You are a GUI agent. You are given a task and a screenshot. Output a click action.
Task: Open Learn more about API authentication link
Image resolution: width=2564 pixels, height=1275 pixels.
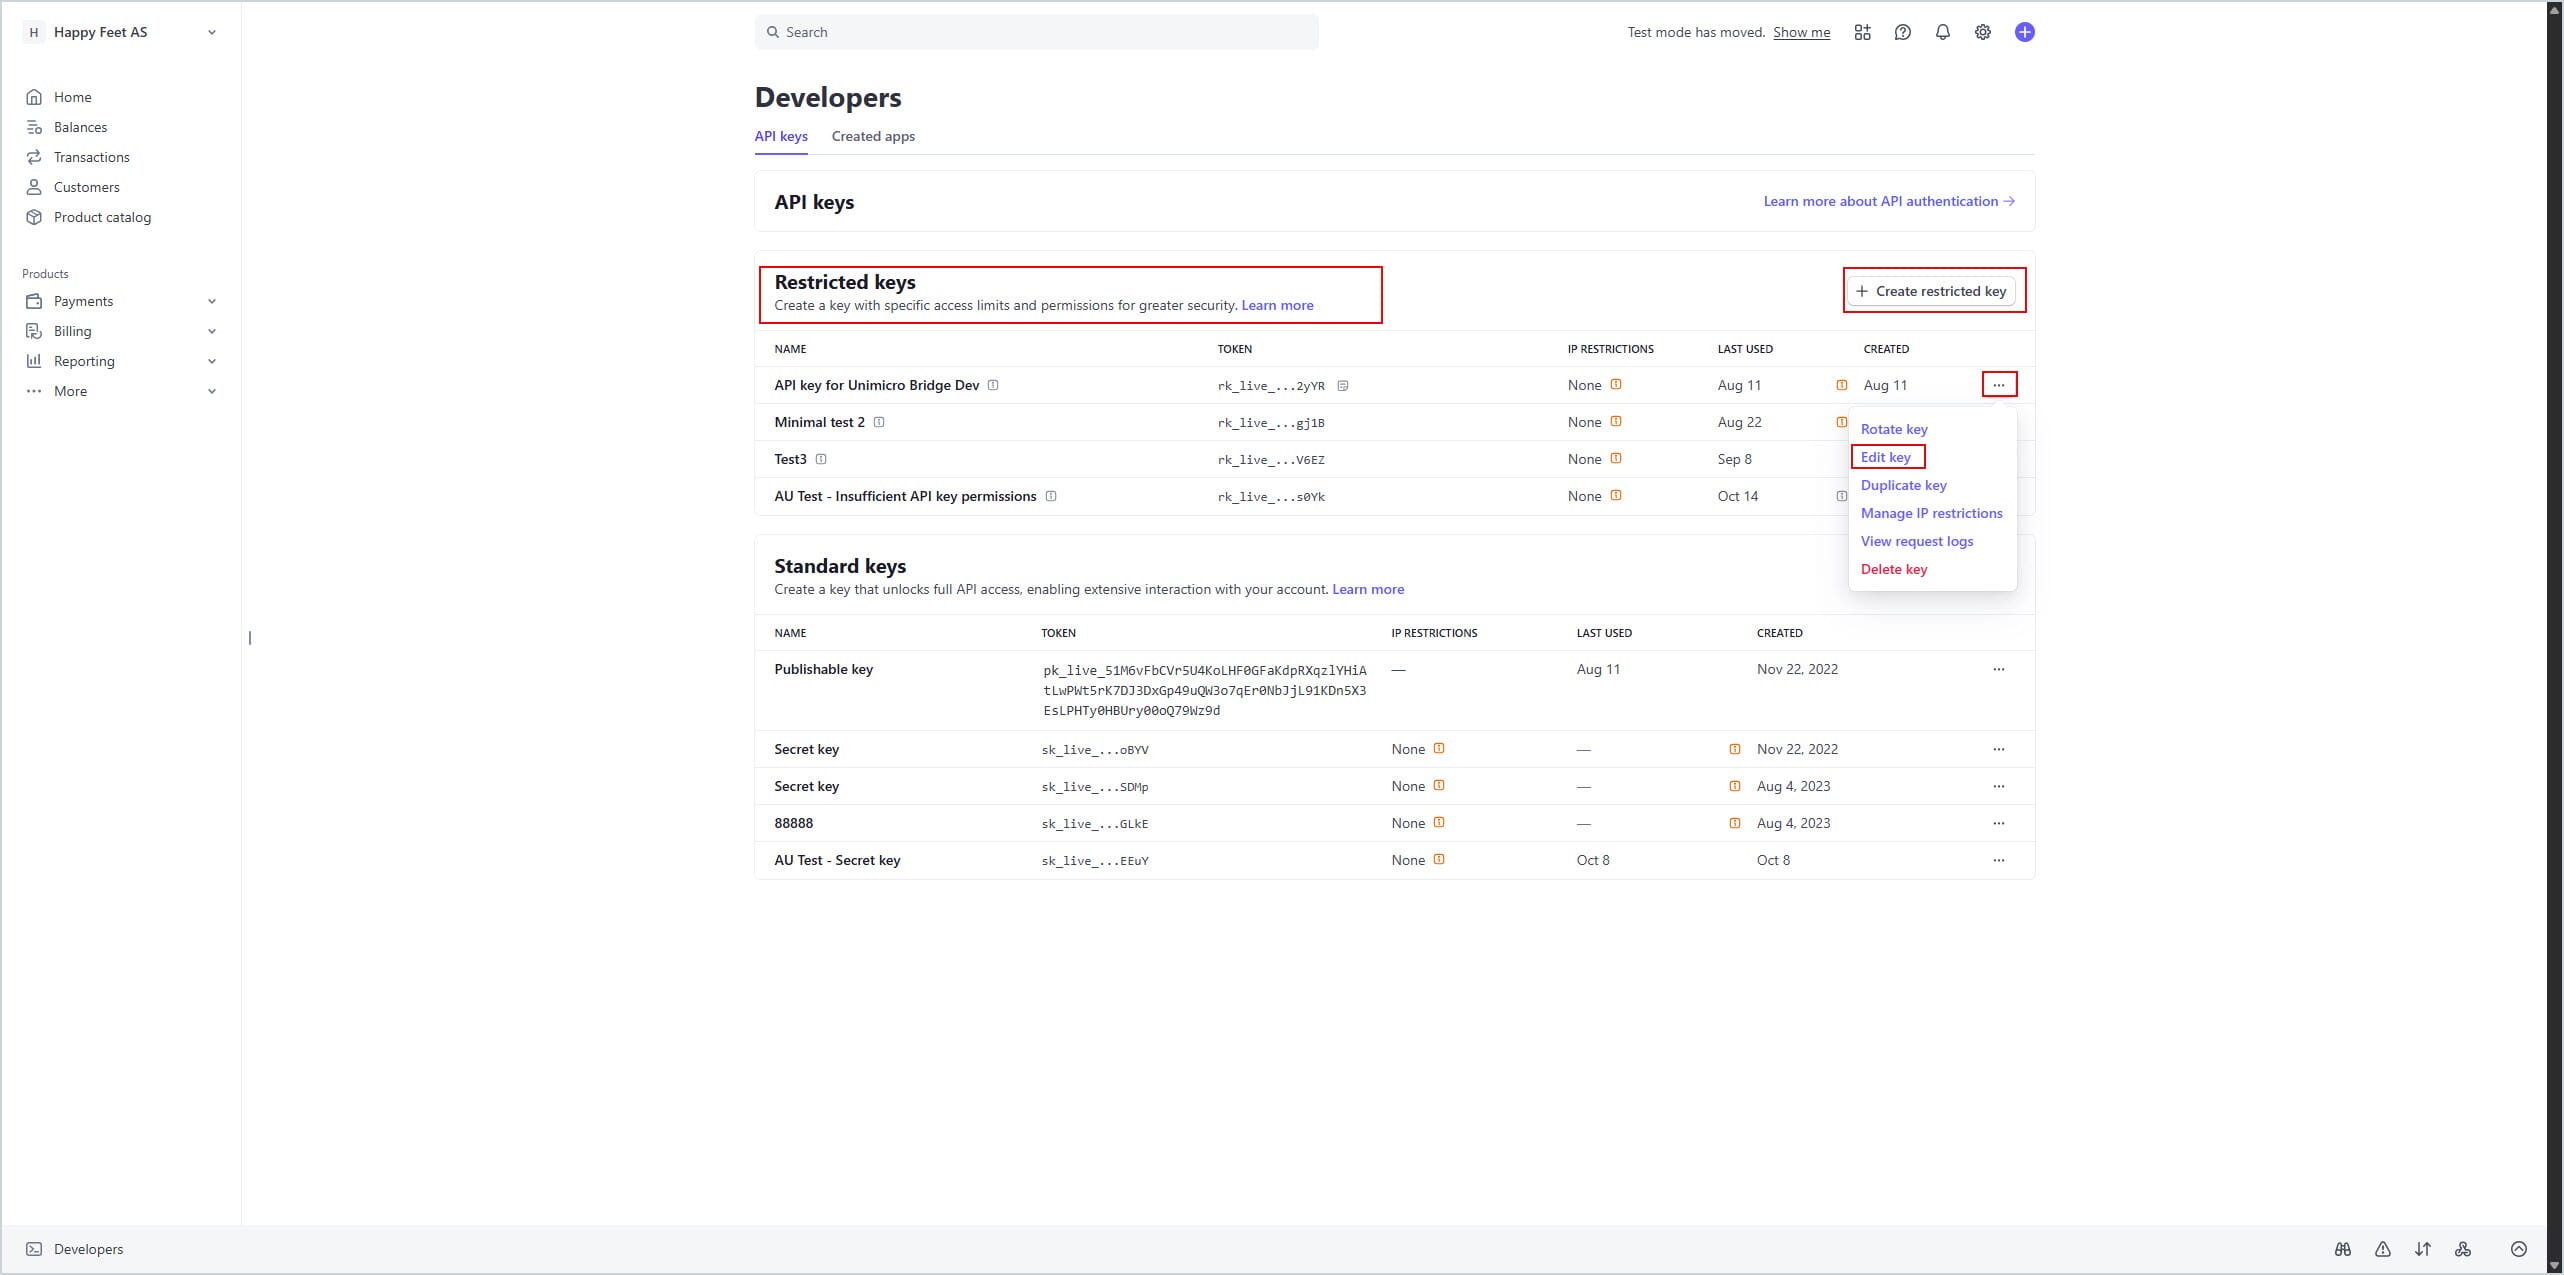pos(1888,201)
